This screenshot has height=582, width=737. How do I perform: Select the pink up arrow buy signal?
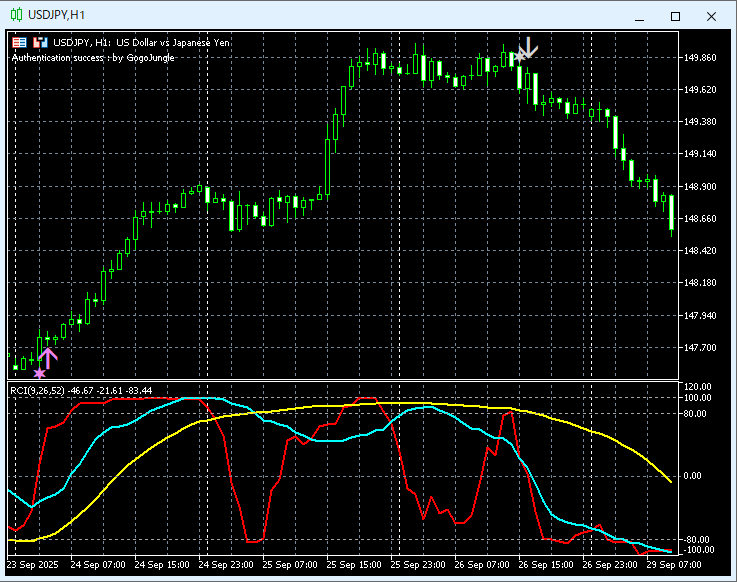pos(48,356)
